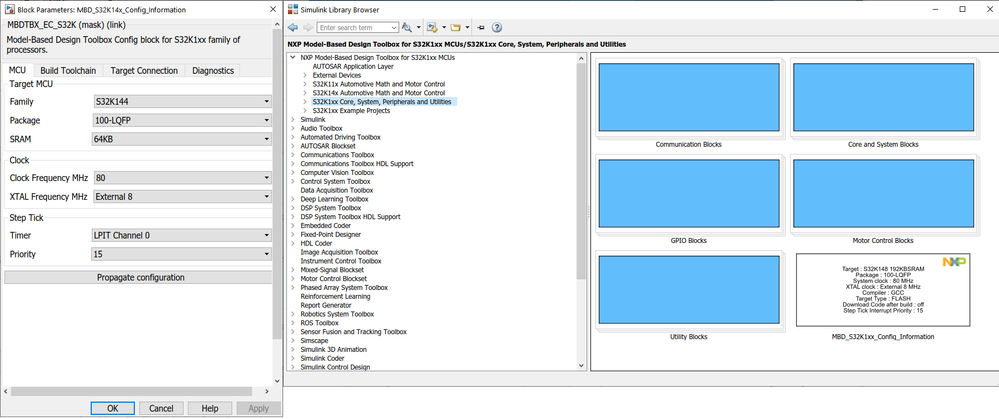Expand S32K14x Automotive Math node
999x419 pixels.
(305, 93)
